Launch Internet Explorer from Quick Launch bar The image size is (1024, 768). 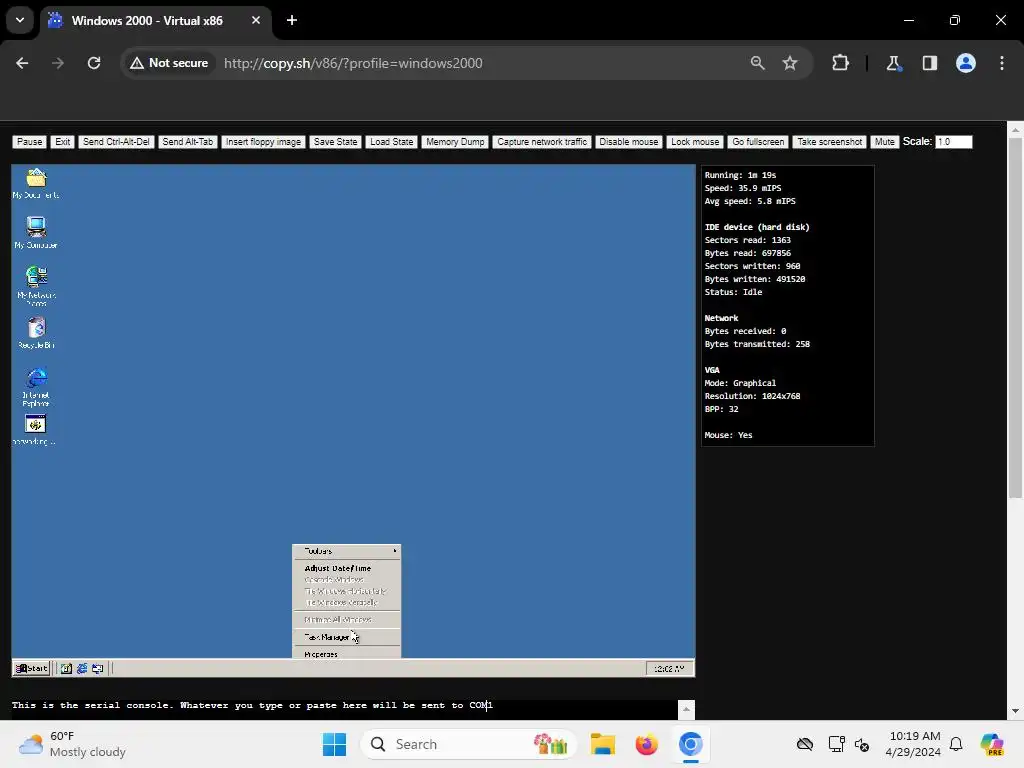[82, 668]
